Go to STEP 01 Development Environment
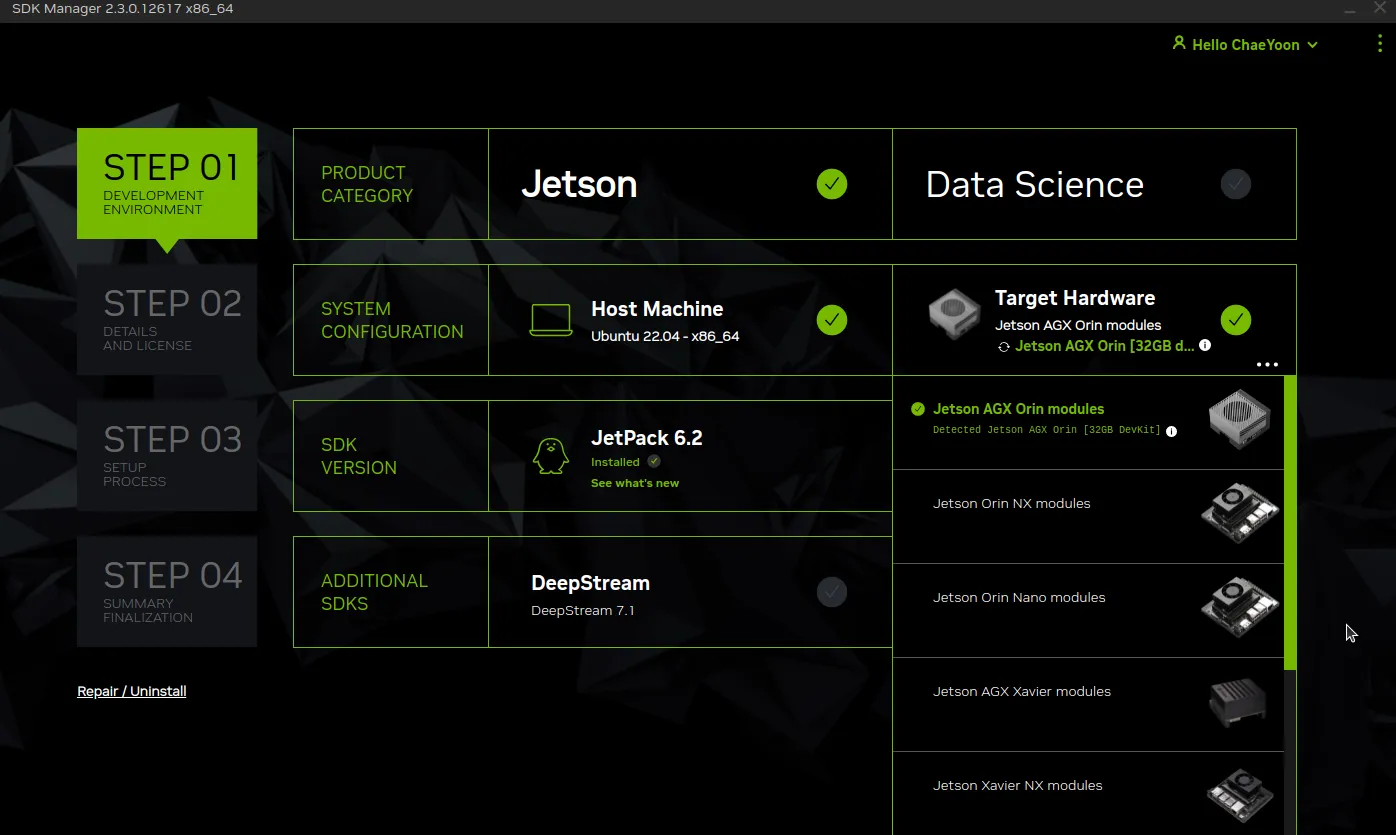The width and height of the screenshot is (1396, 835). [167, 184]
